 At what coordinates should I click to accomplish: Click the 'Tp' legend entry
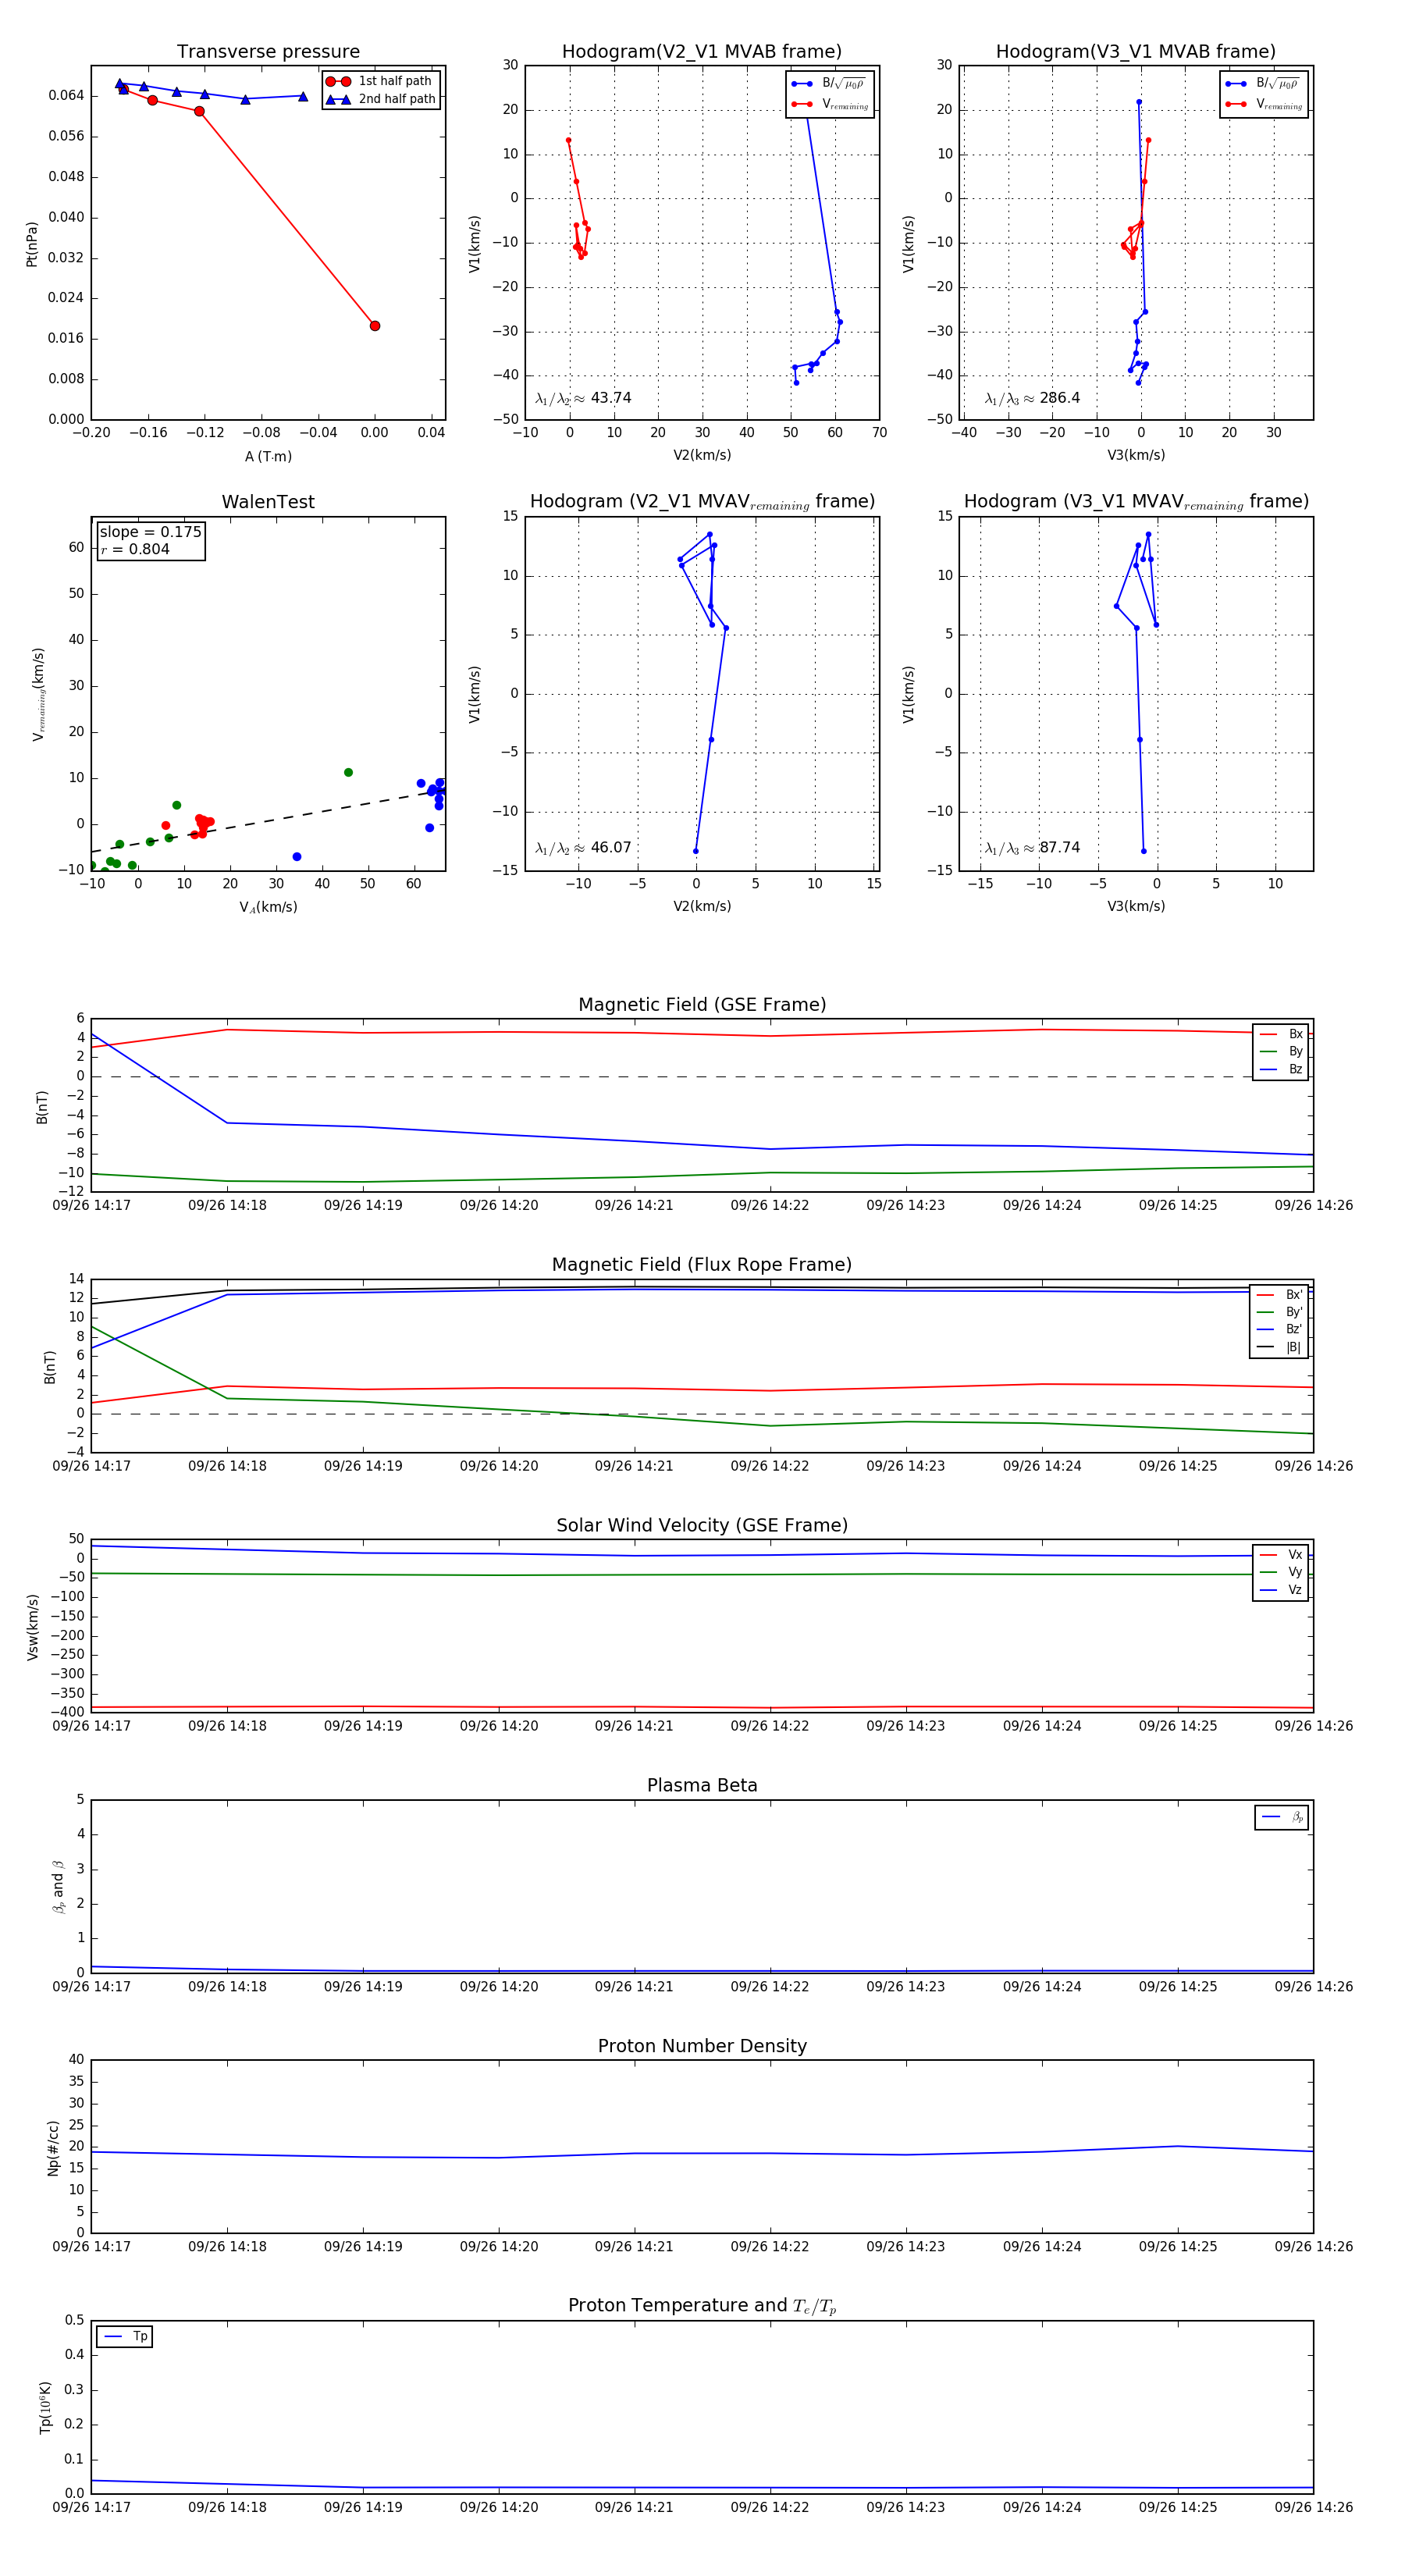click(x=125, y=2337)
